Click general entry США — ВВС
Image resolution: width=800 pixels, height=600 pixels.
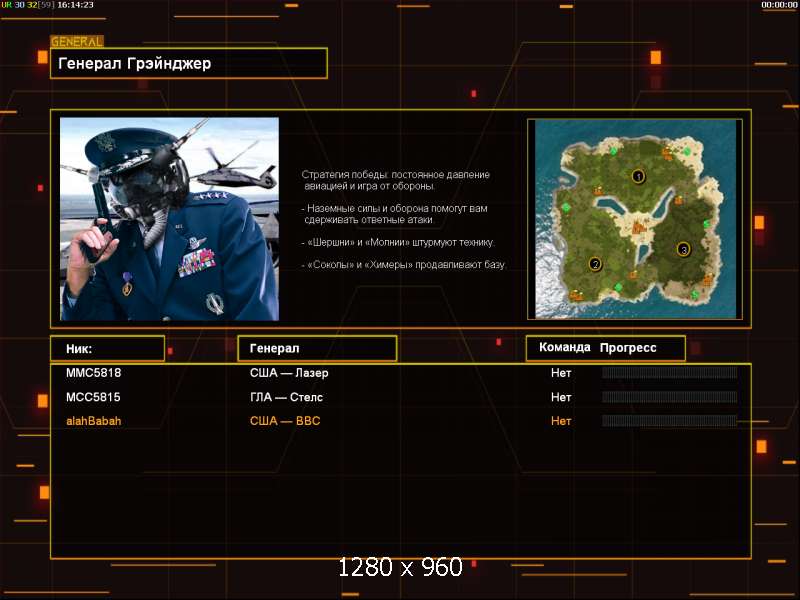pos(285,421)
